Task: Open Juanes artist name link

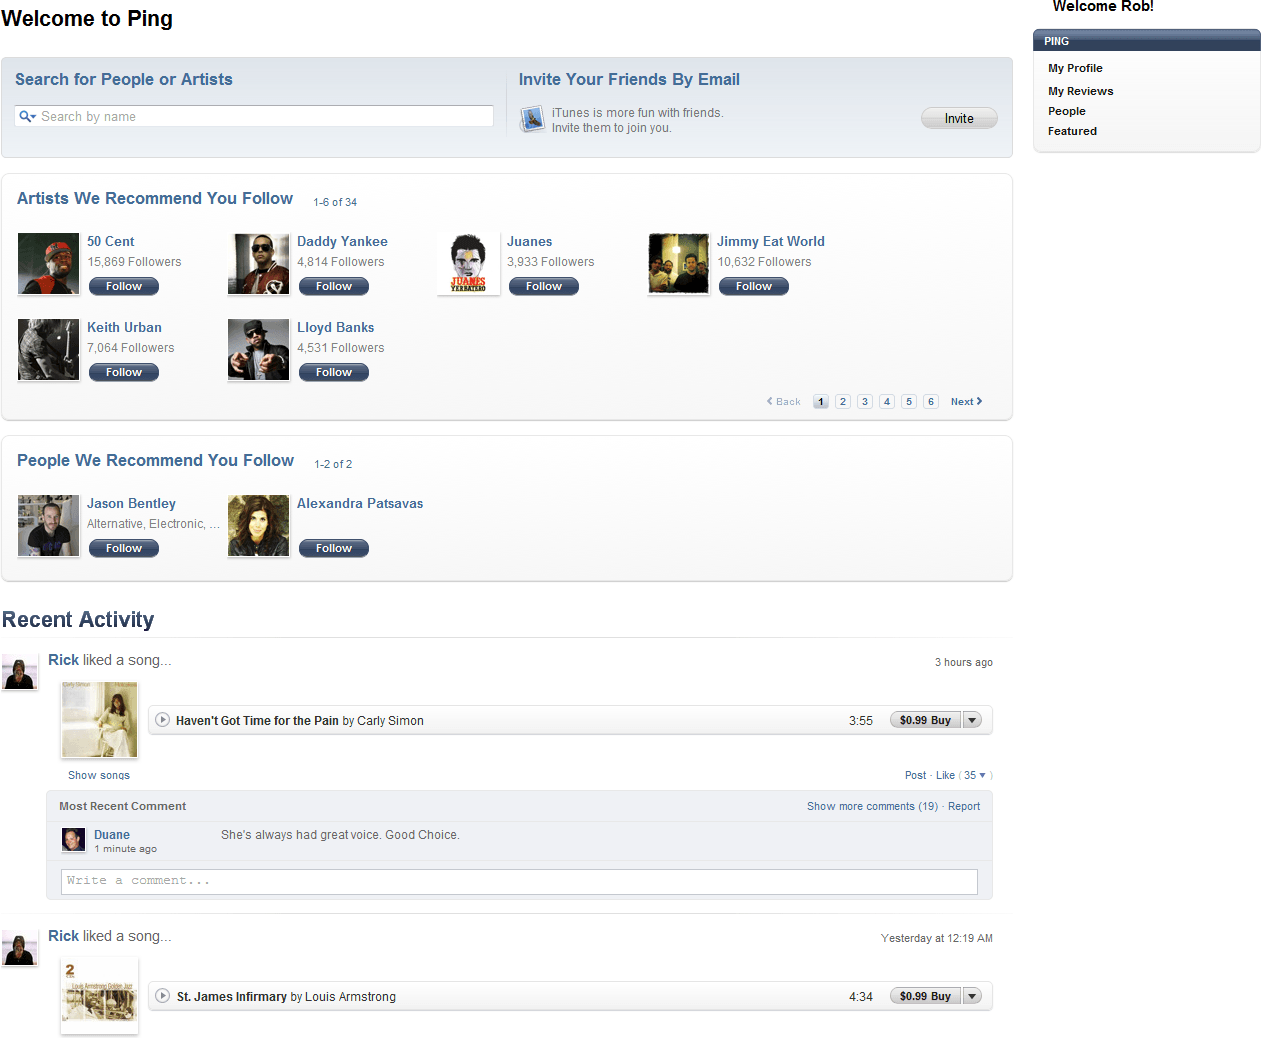Action: [529, 241]
